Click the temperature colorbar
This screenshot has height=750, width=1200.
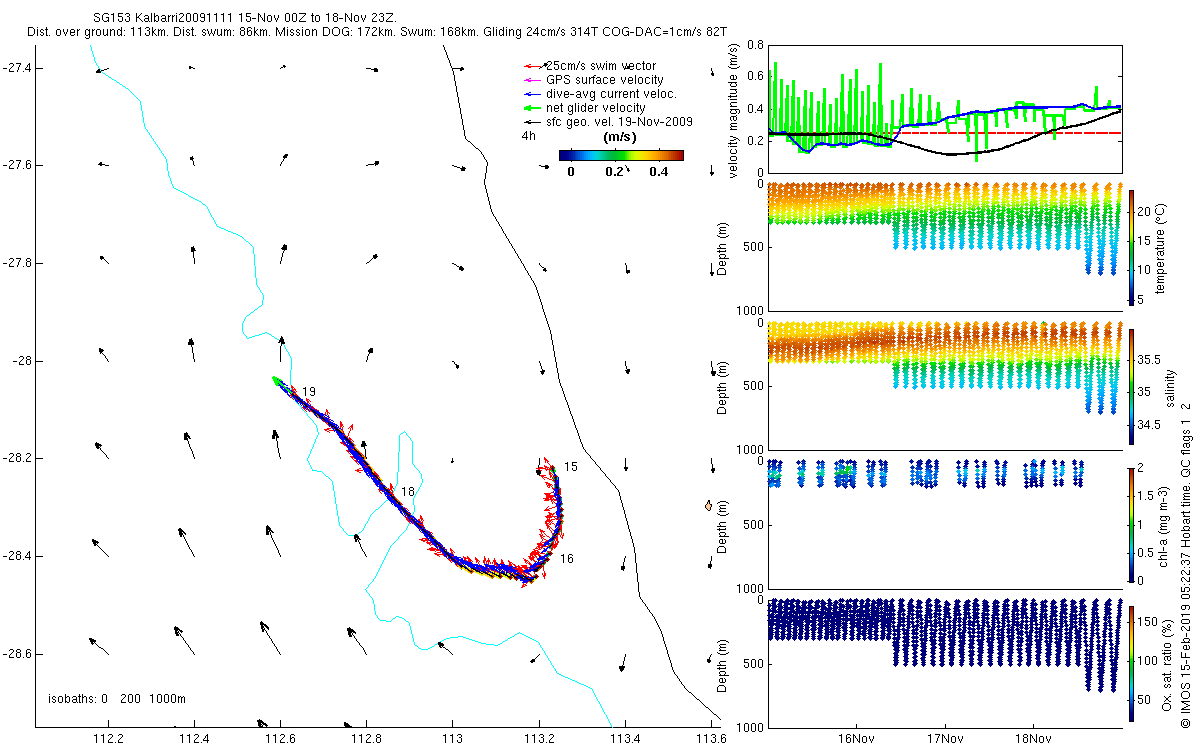[x=1133, y=246]
